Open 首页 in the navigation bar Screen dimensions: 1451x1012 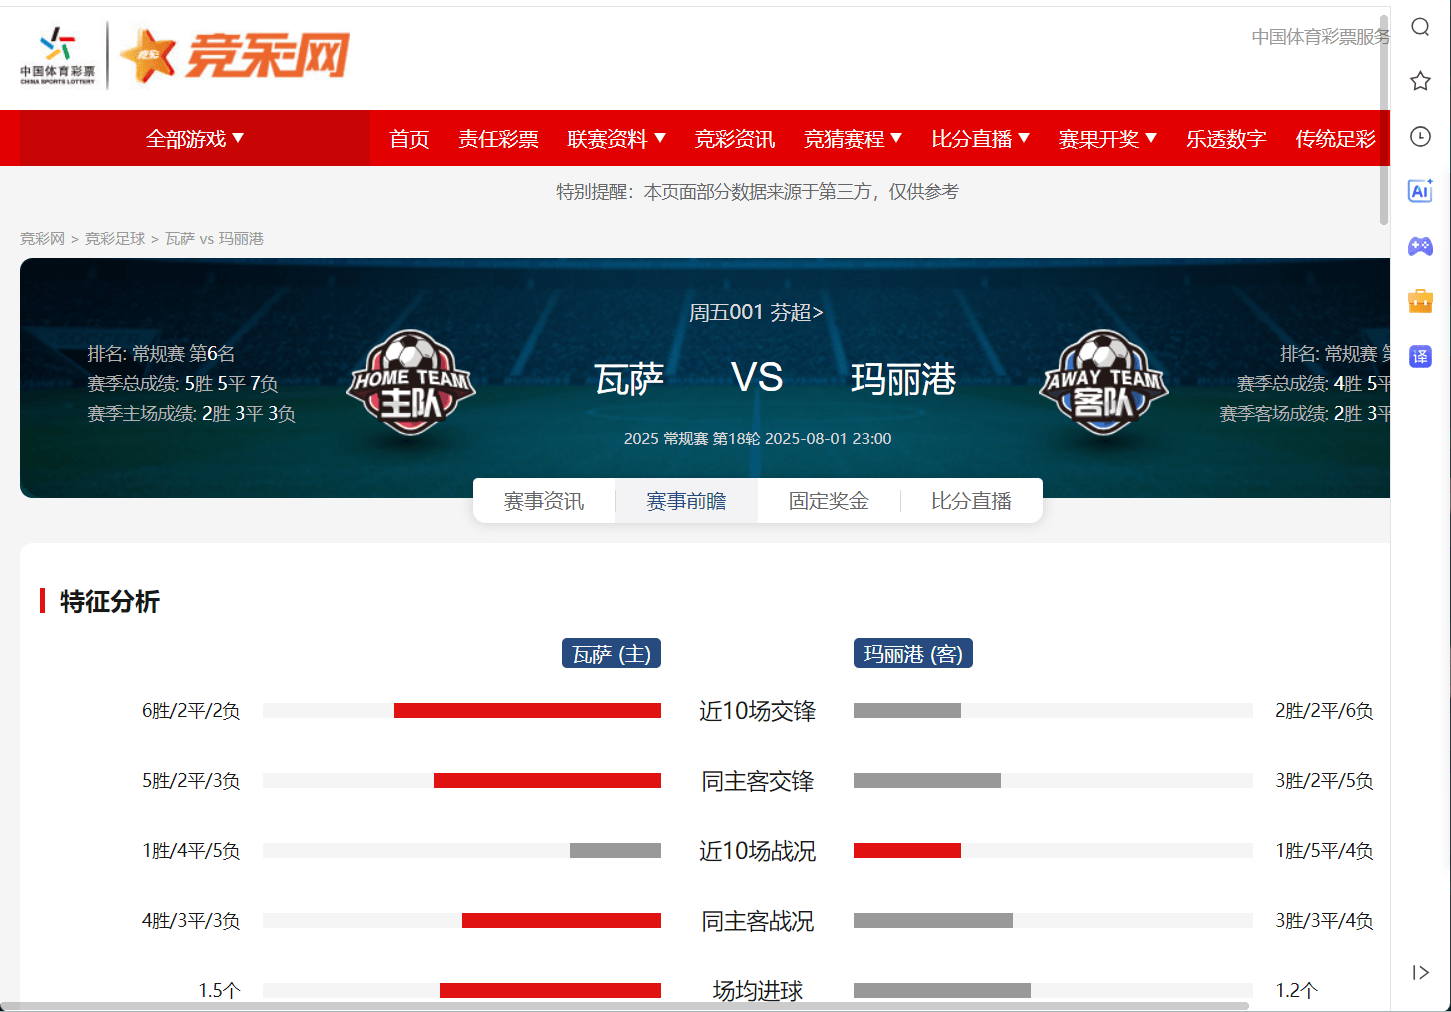[x=409, y=139]
